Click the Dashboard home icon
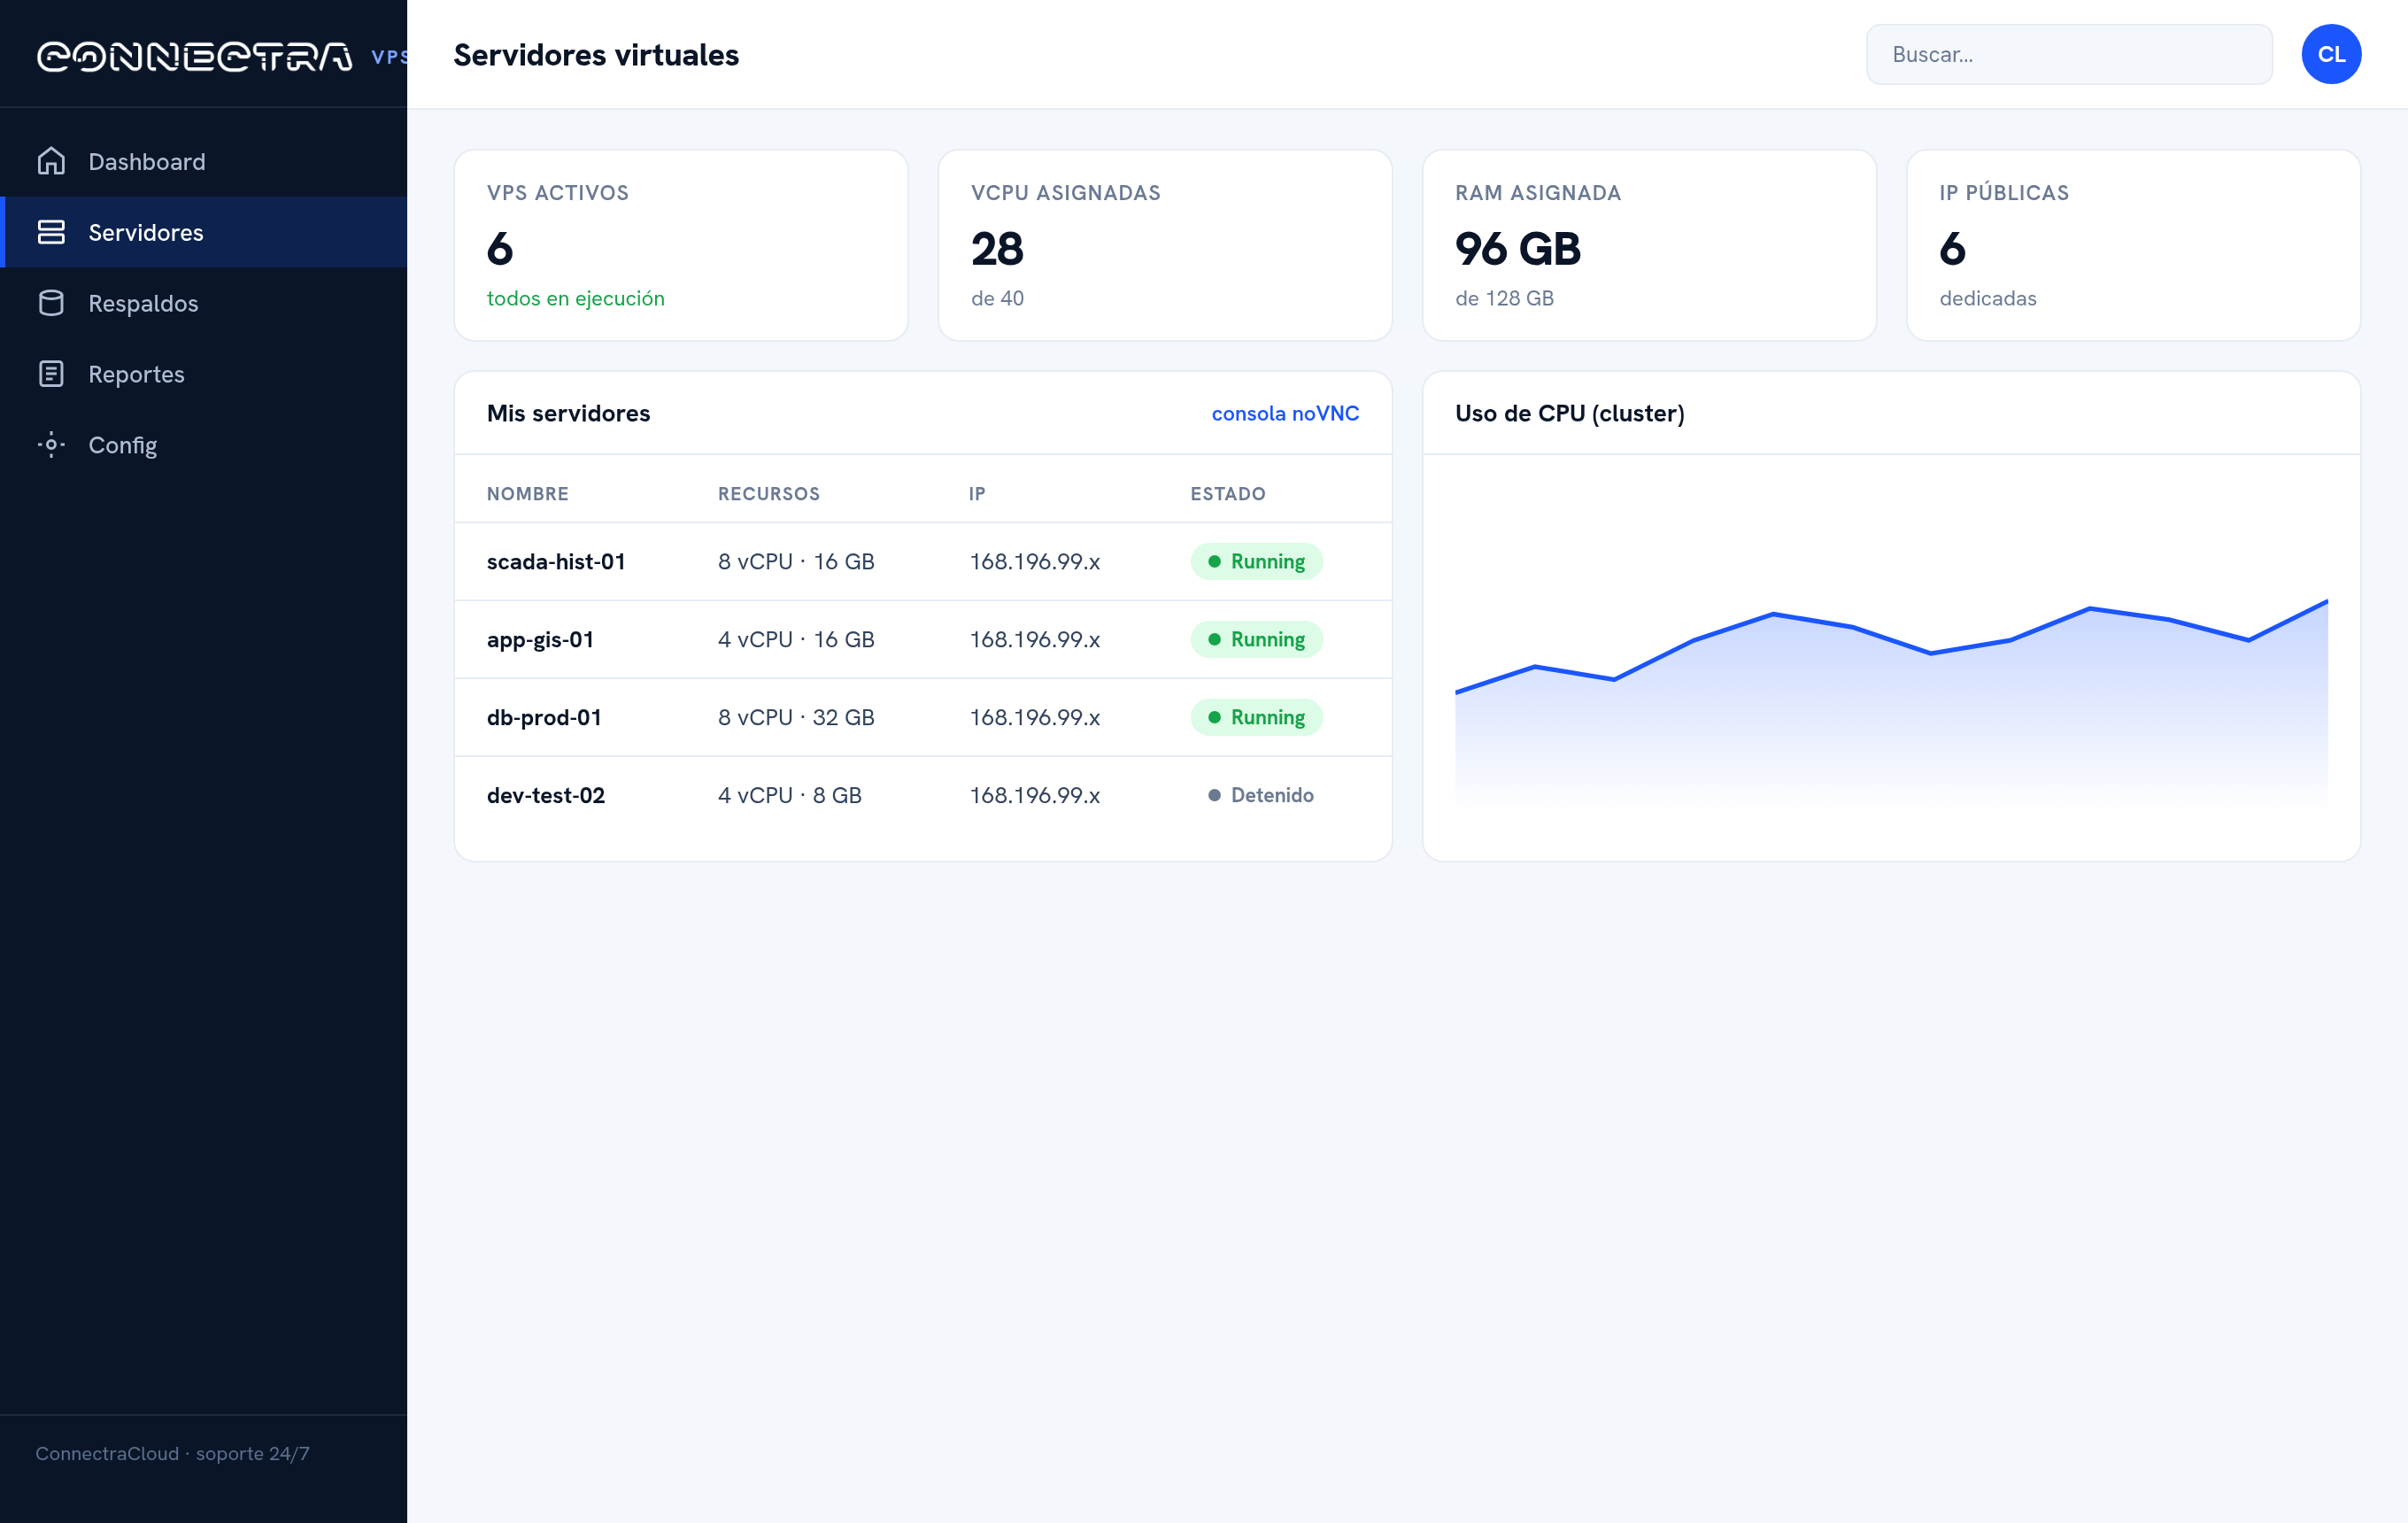This screenshot has height=1523, width=2408. pos(51,161)
